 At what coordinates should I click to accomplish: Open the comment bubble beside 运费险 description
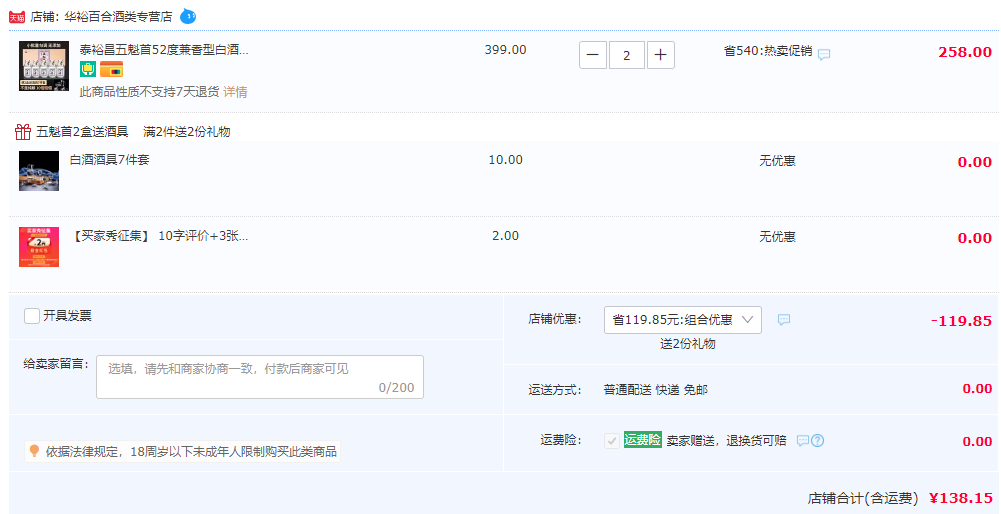tap(802, 441)
